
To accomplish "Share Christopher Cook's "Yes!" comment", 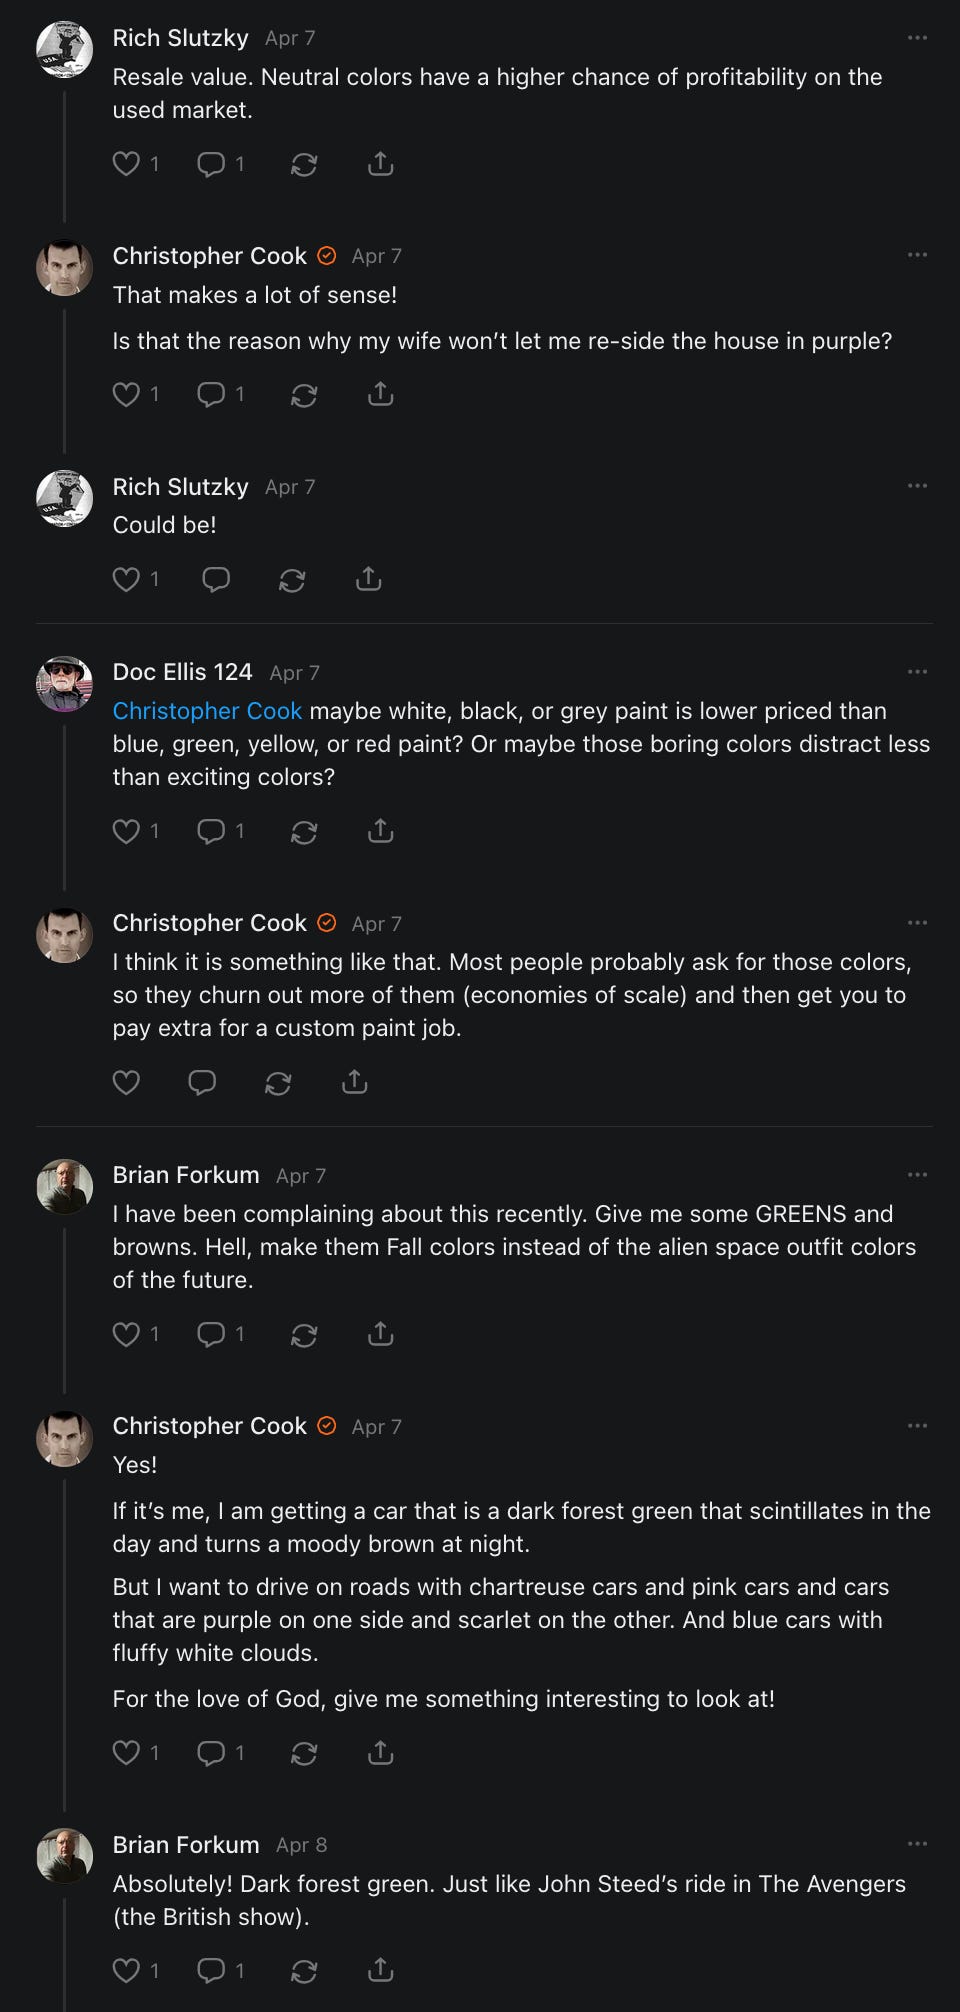I will click(x=381, y=1752).
